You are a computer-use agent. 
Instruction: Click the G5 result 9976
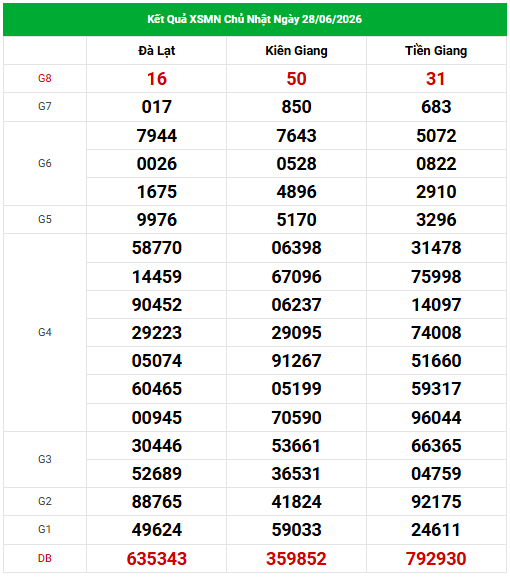point(157,220)
